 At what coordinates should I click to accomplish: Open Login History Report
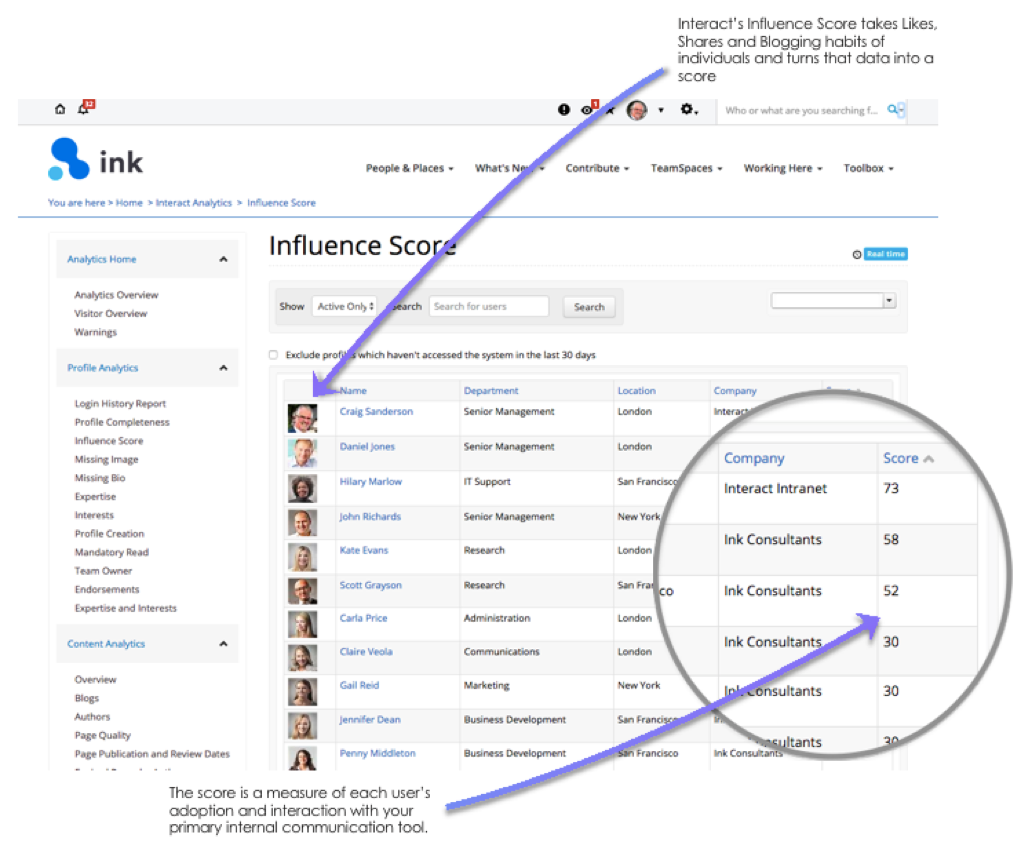coord(120,404)
